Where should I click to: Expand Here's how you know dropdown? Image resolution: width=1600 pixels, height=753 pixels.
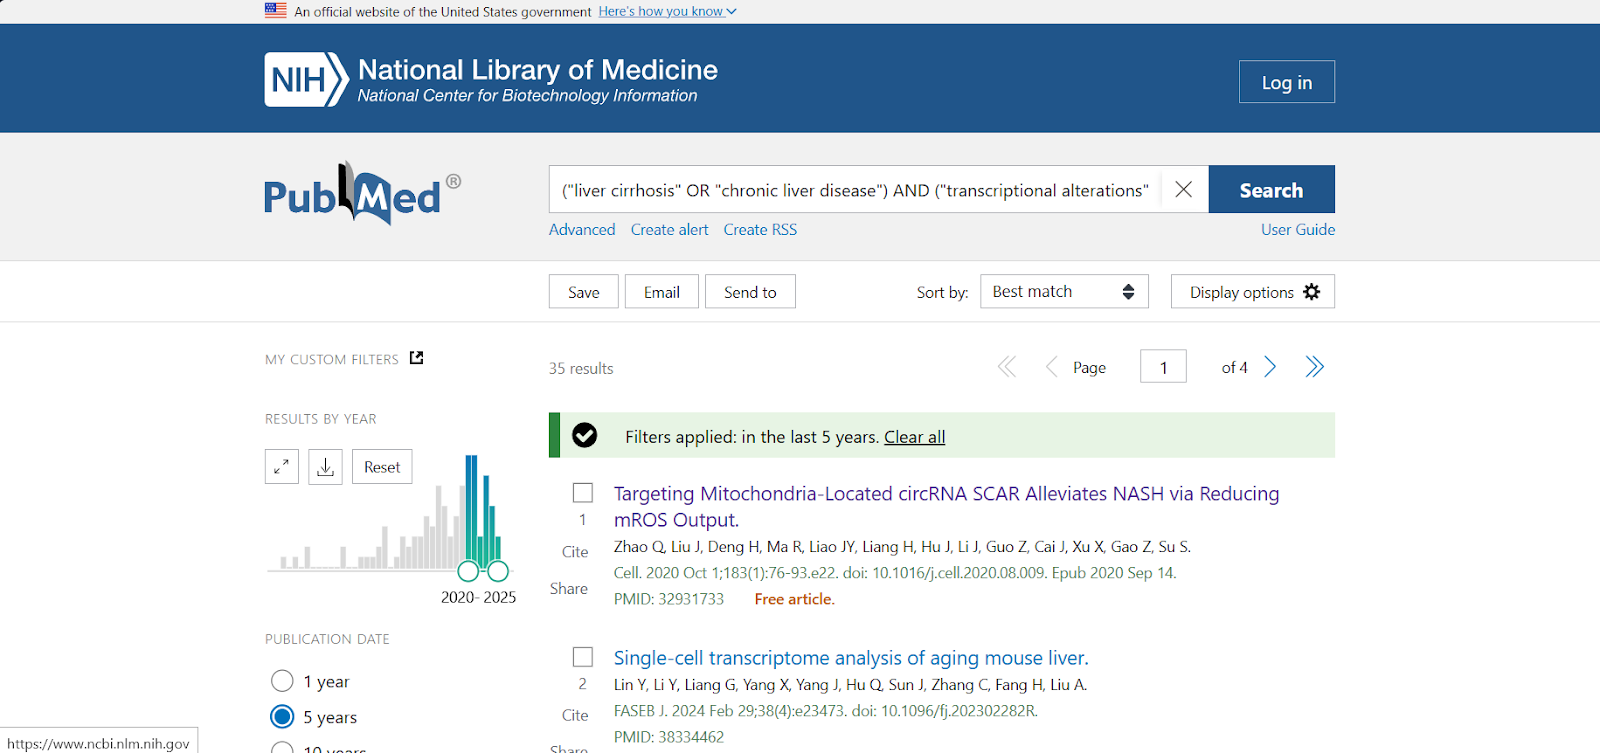(667, 11)
